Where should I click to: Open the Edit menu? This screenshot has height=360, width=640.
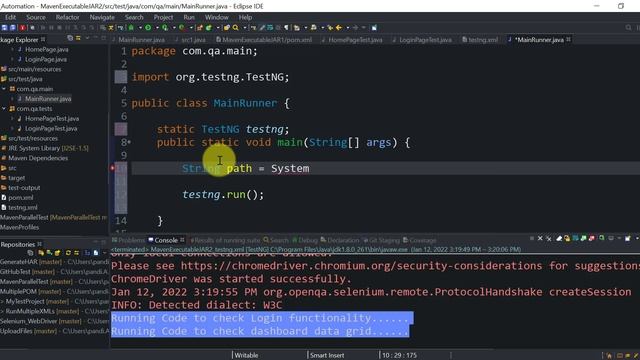pyautogui.click(x=11, y=17)
